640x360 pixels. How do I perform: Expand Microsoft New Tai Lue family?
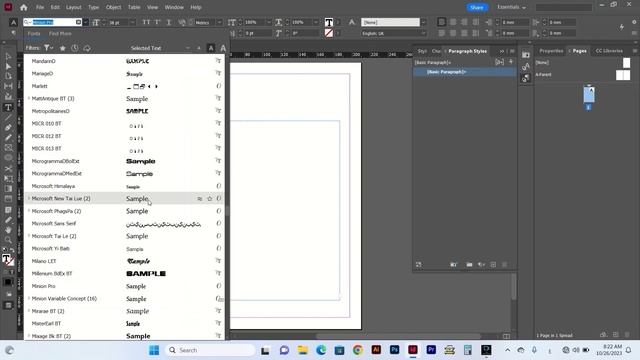tap(29, 198)
